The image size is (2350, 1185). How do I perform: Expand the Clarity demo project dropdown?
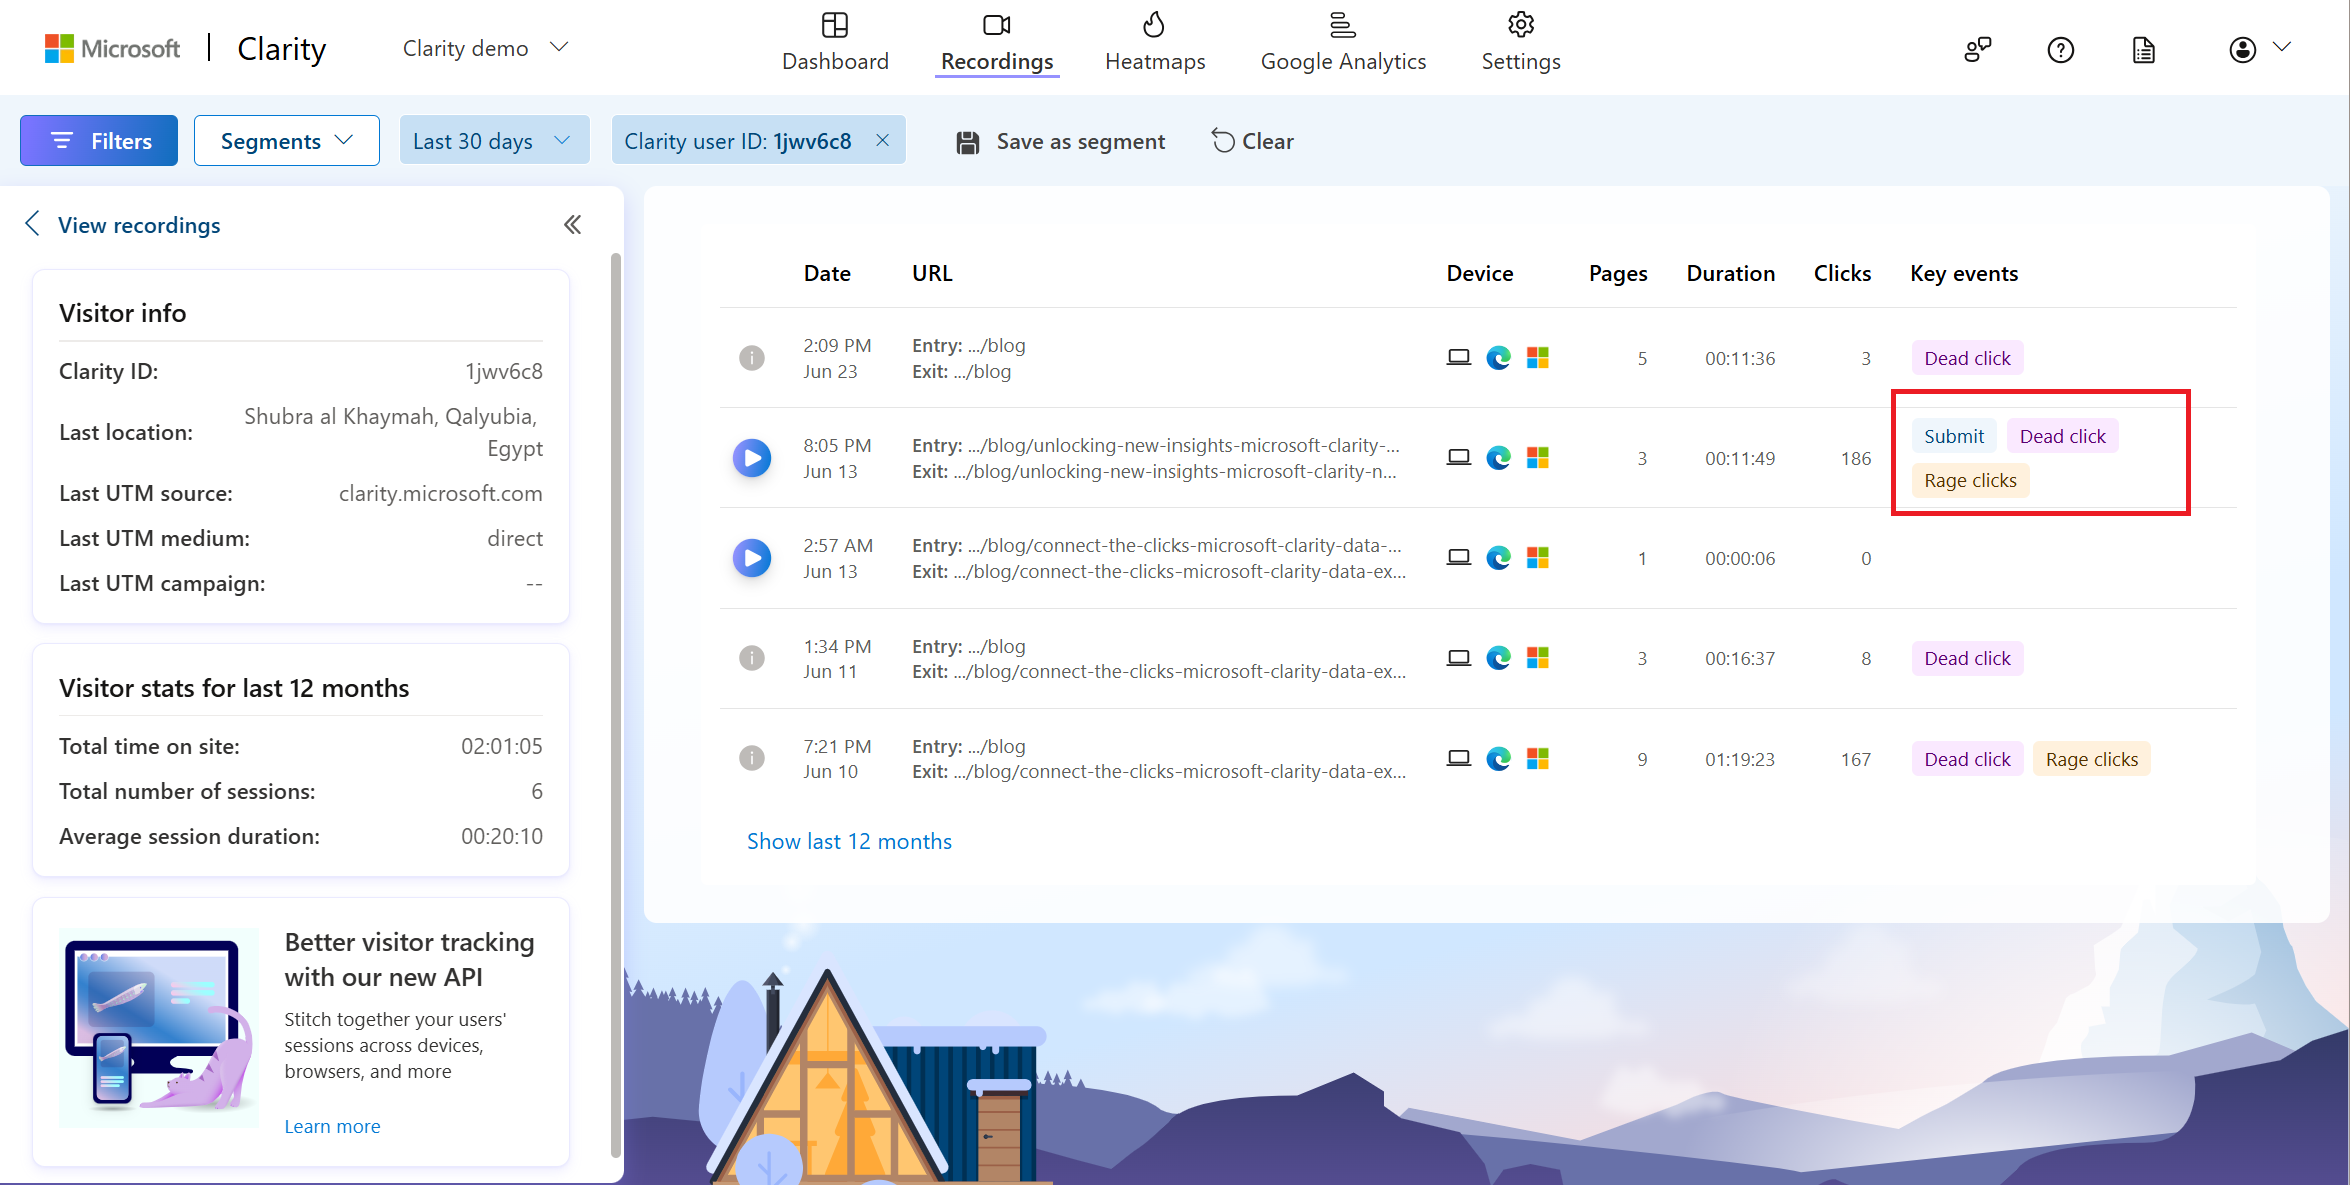[485, 48]
